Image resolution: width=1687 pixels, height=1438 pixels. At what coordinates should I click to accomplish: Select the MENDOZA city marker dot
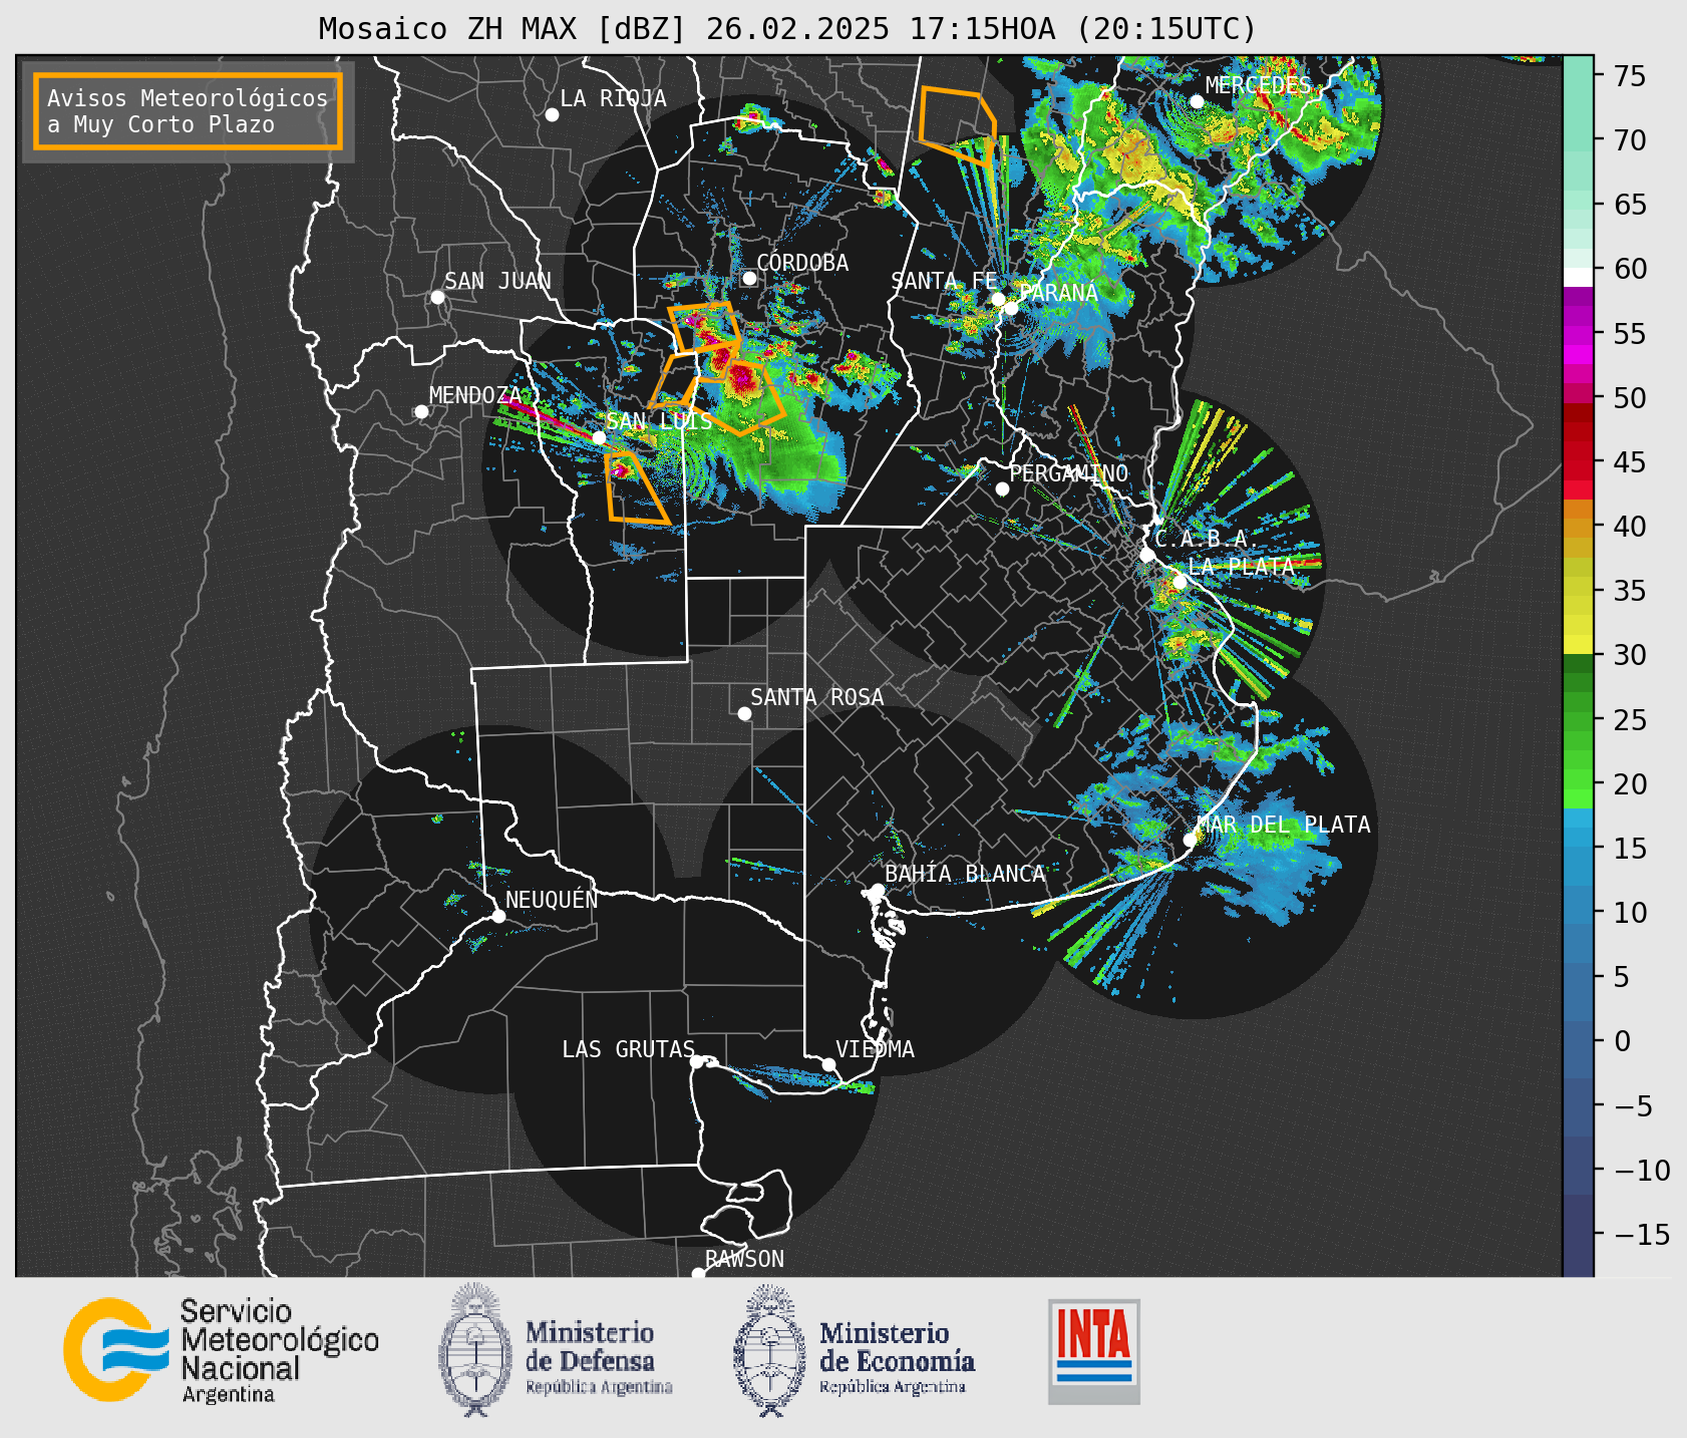422,411
